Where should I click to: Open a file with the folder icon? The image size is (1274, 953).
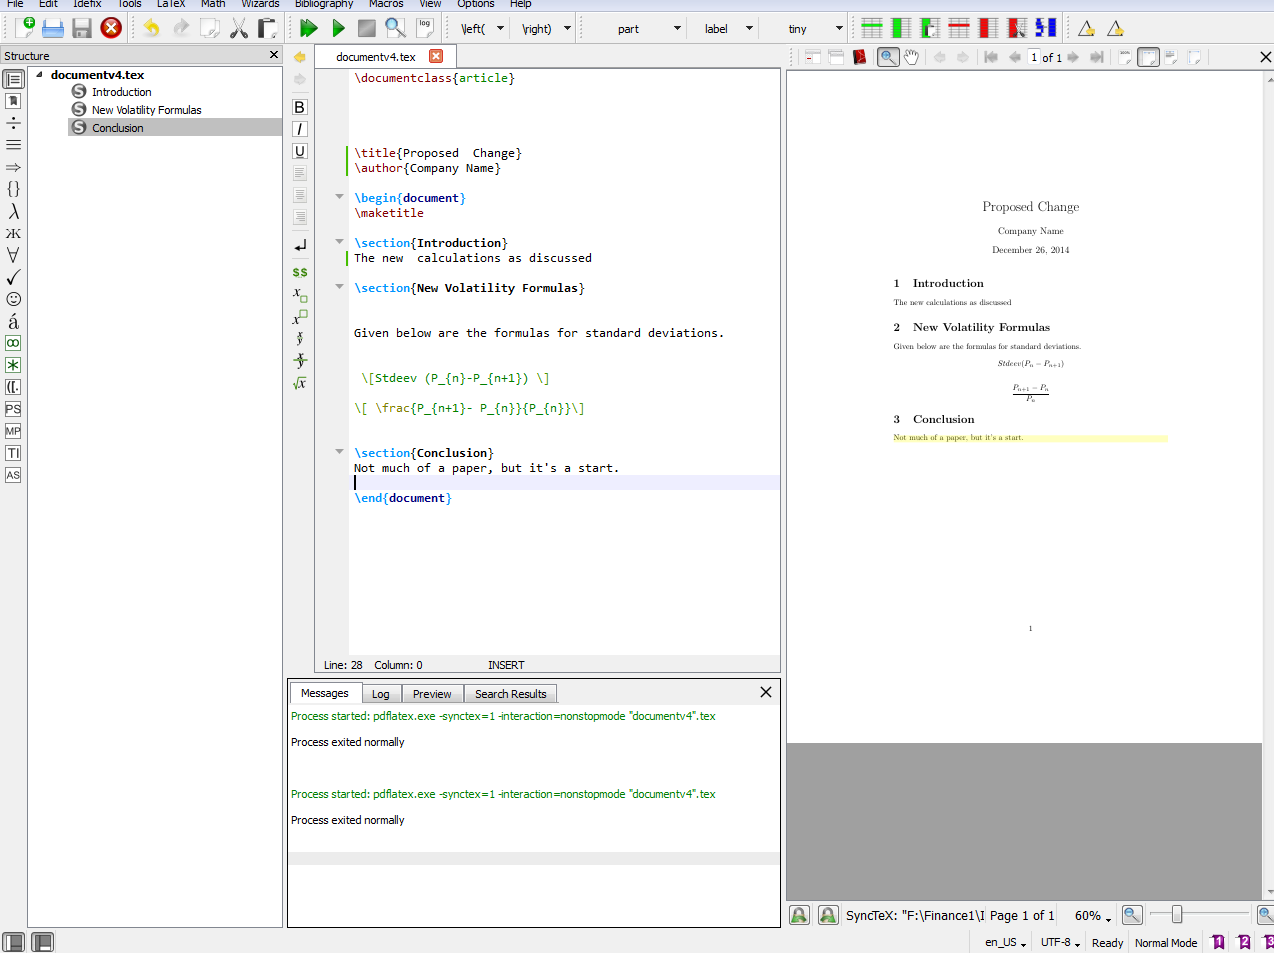pos(53,28)
